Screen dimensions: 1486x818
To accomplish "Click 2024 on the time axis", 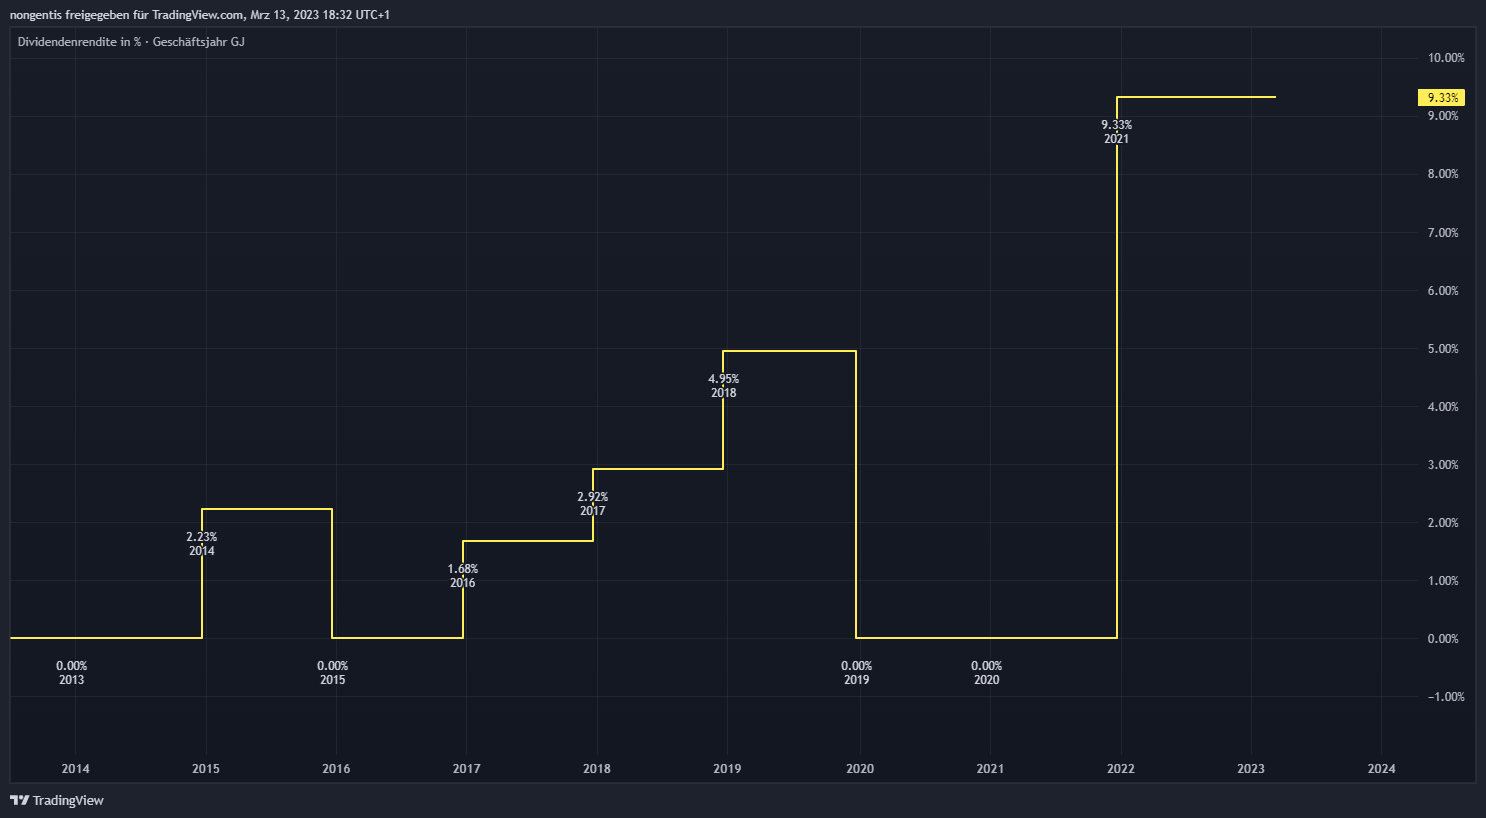I will coord(1381,769).
